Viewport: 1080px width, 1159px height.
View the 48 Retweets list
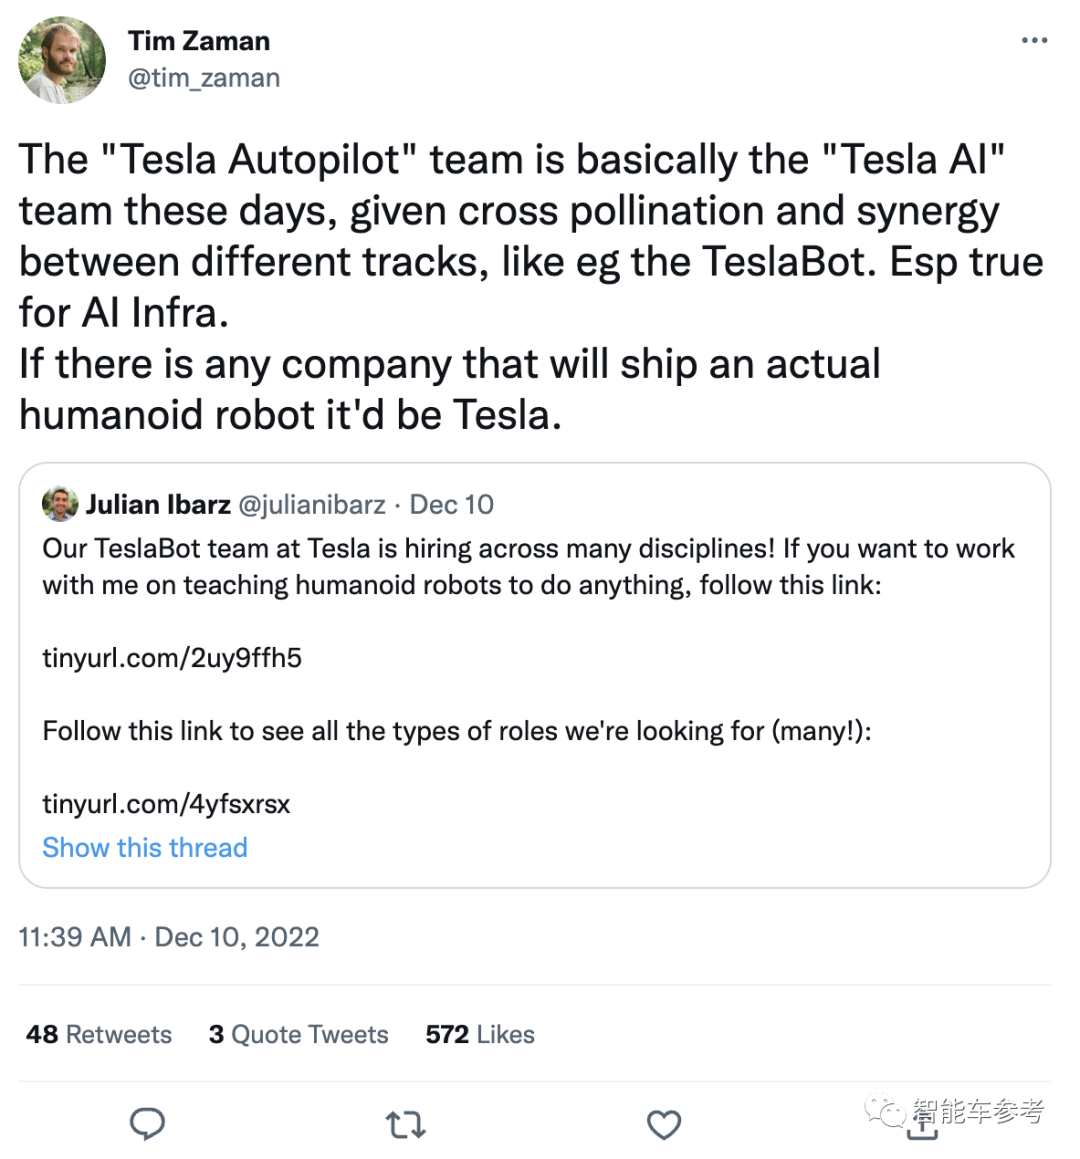pos(99,1034)
